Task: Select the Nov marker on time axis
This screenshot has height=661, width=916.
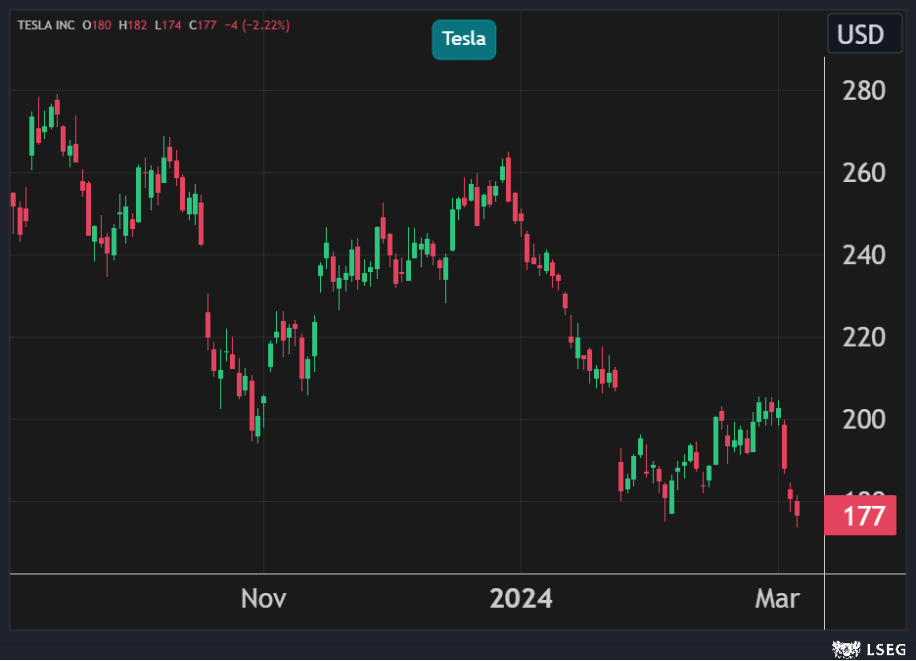Action: point(264,599)
